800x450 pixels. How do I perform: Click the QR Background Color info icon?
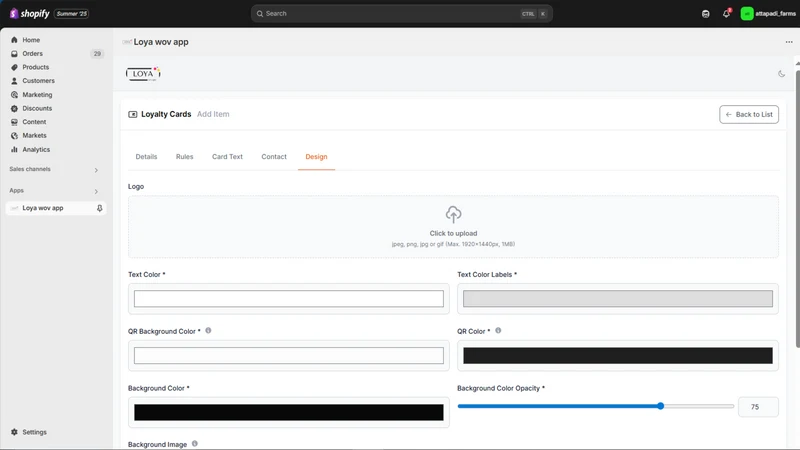coord(208,331)
